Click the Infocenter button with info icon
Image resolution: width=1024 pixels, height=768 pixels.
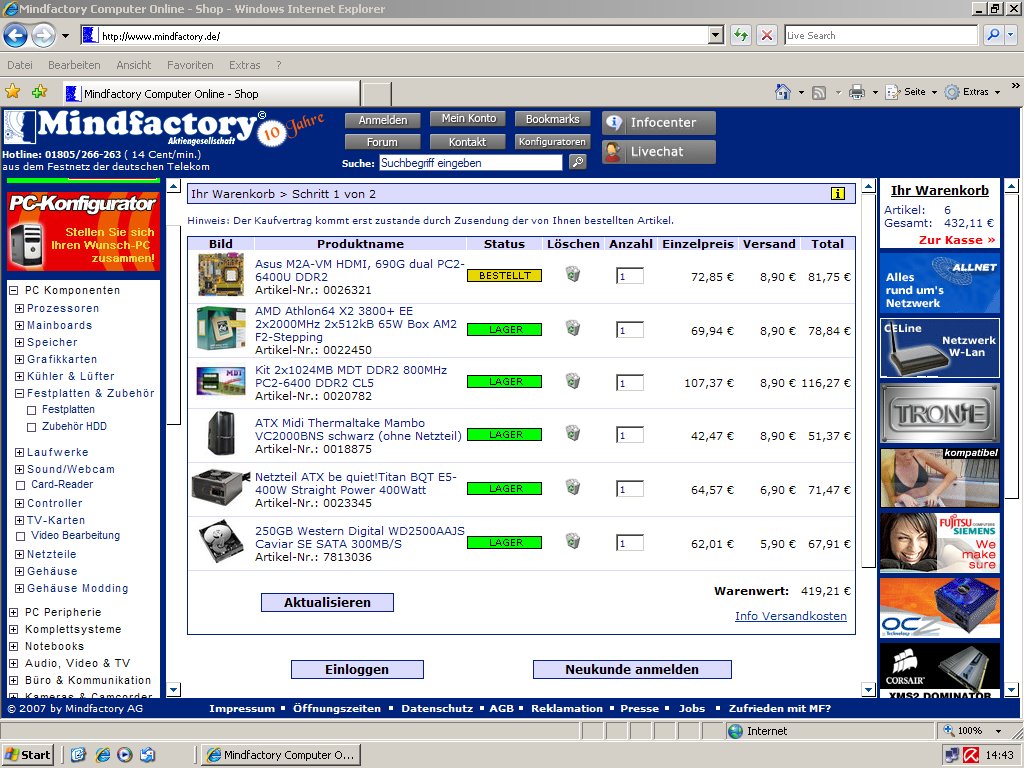tap(658, 123)
